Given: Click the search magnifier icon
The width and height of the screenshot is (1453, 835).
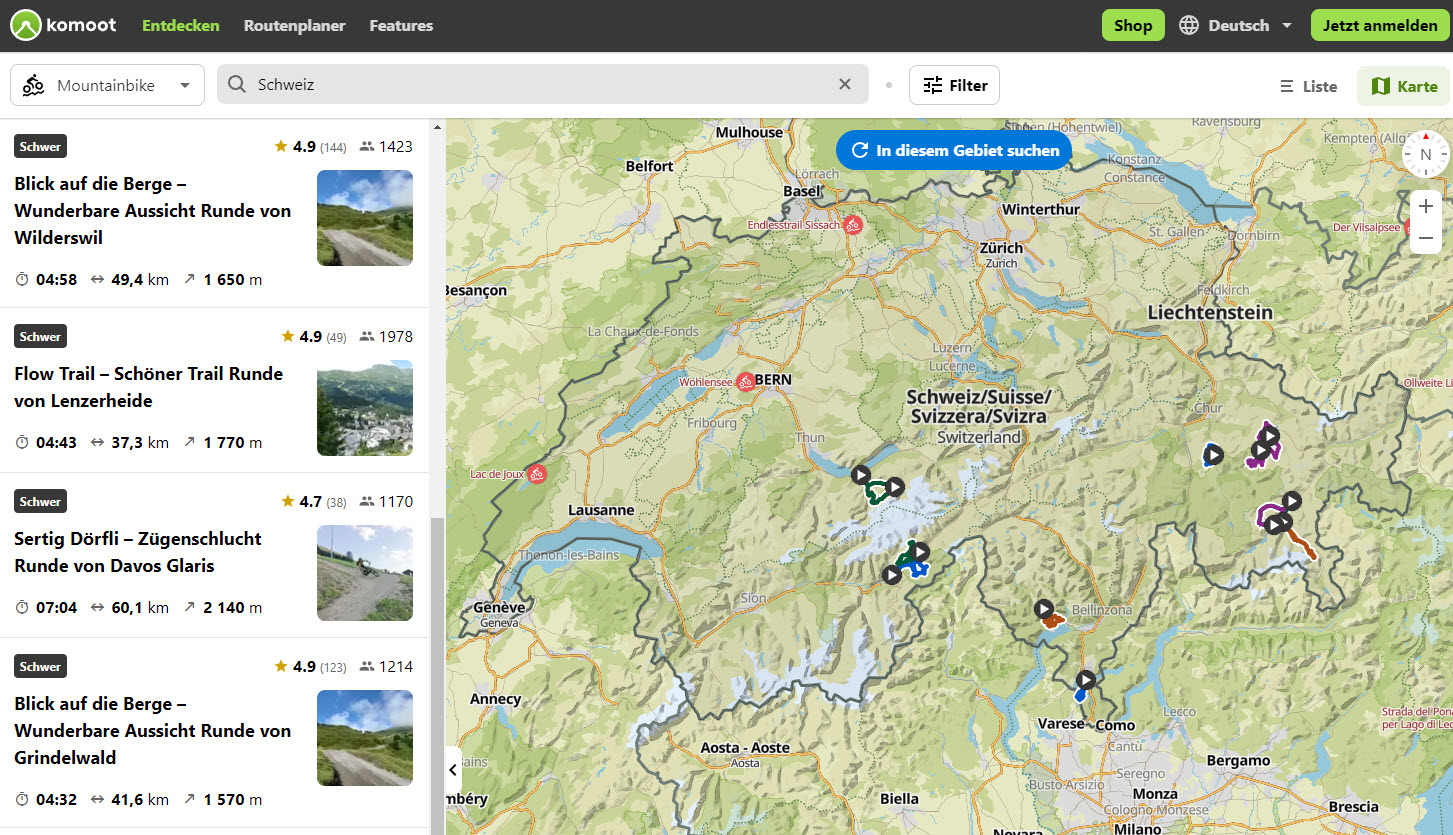Looking at the screenshot, I should [237, 85].
